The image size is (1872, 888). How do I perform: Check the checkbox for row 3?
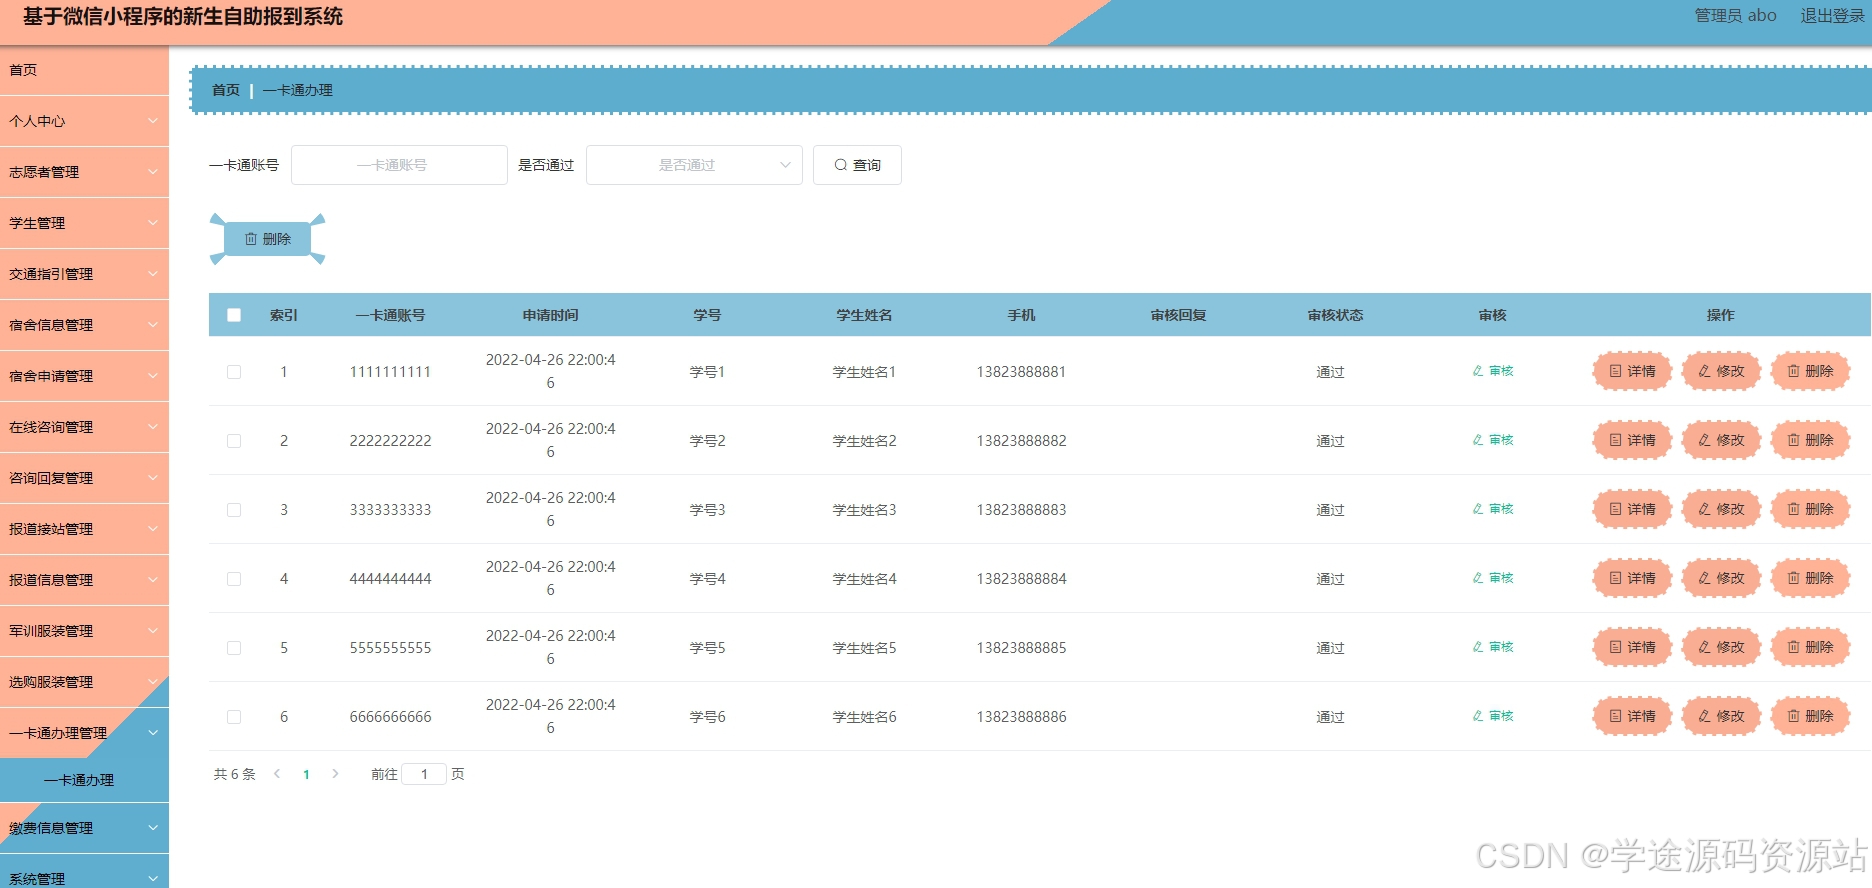tap(234, 510)
